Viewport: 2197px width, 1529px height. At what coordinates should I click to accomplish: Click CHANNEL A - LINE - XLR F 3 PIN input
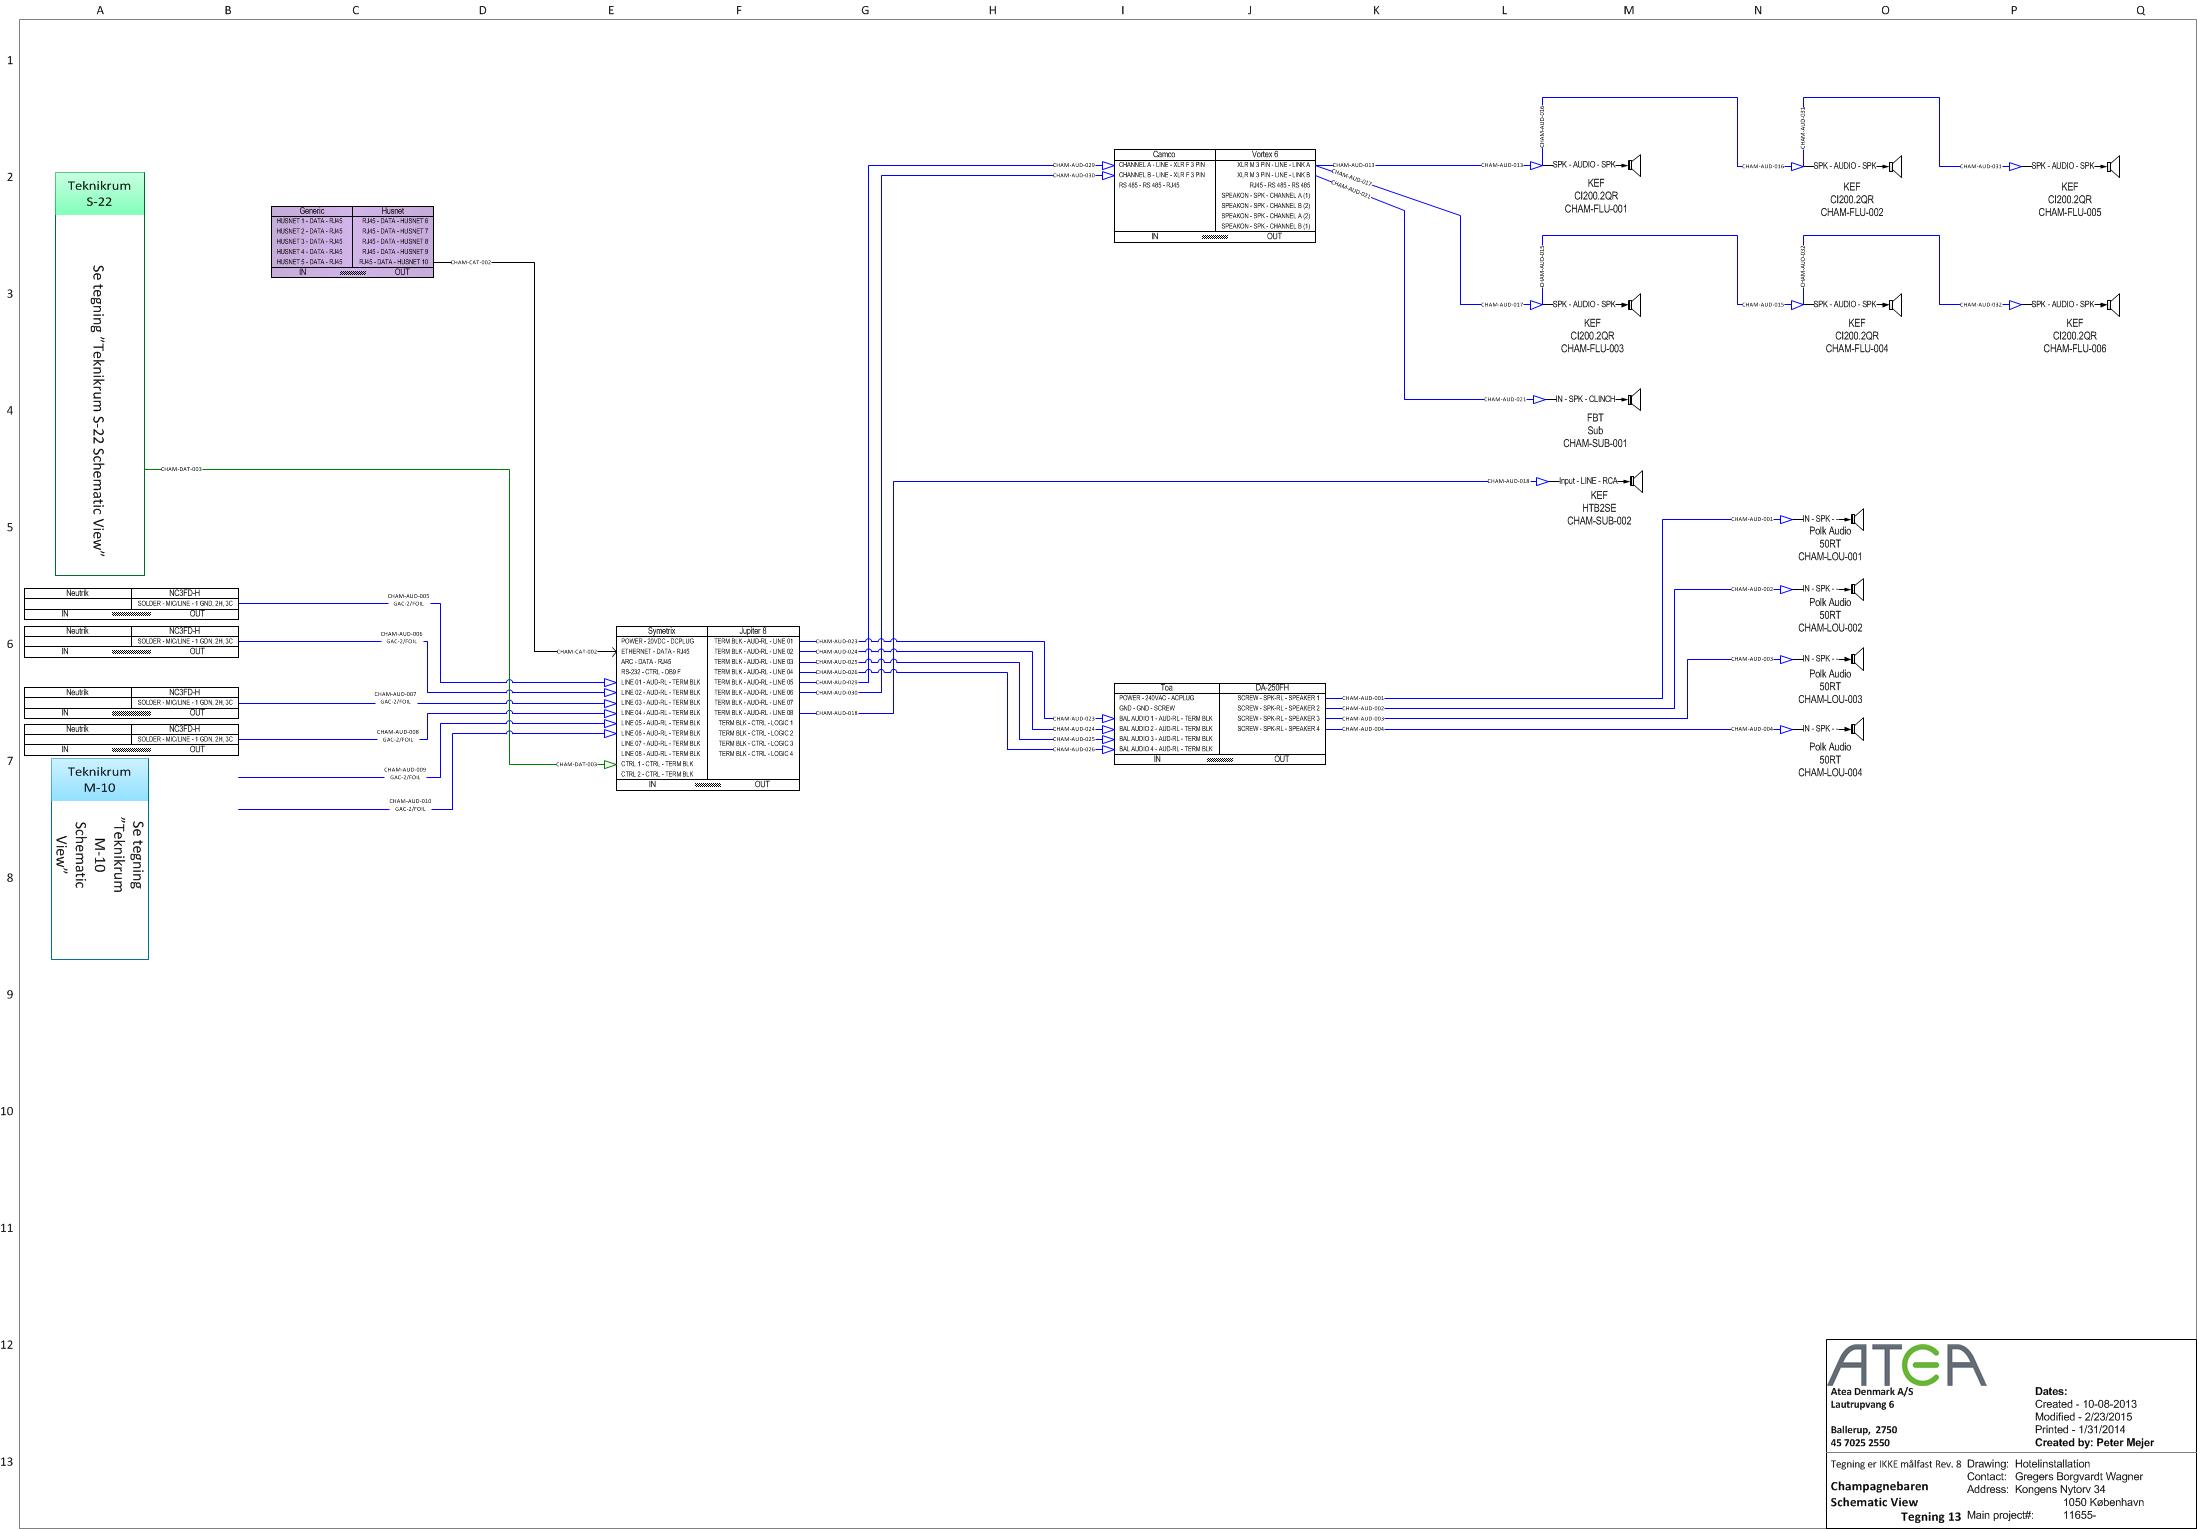1162,165
